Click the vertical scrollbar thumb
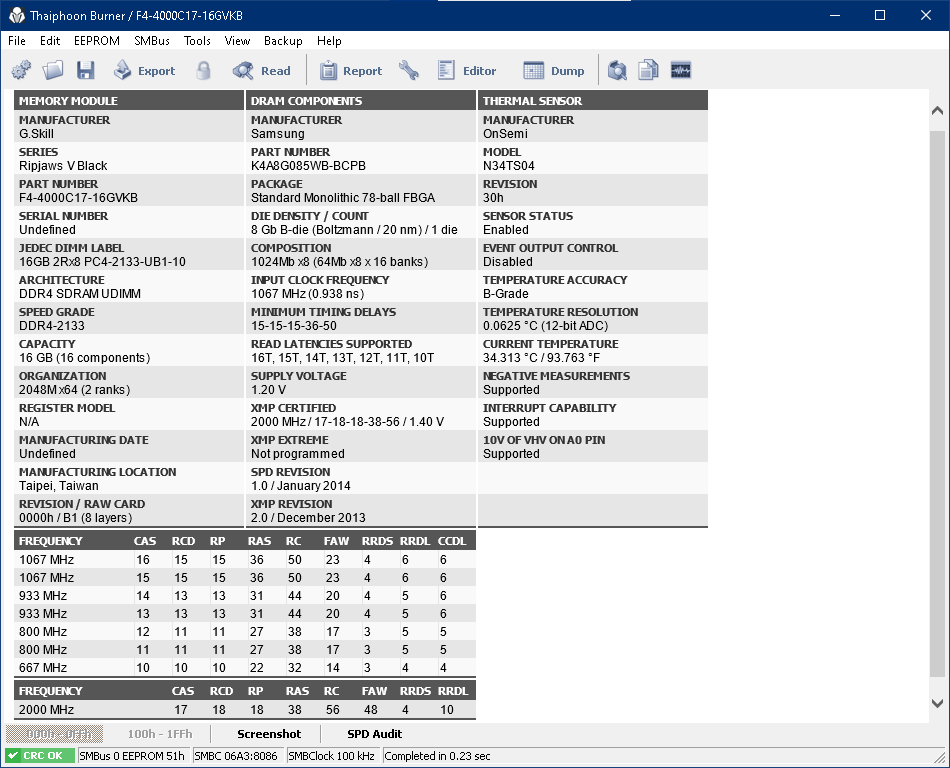Screen dimensions: 950x768 [937, 403]
